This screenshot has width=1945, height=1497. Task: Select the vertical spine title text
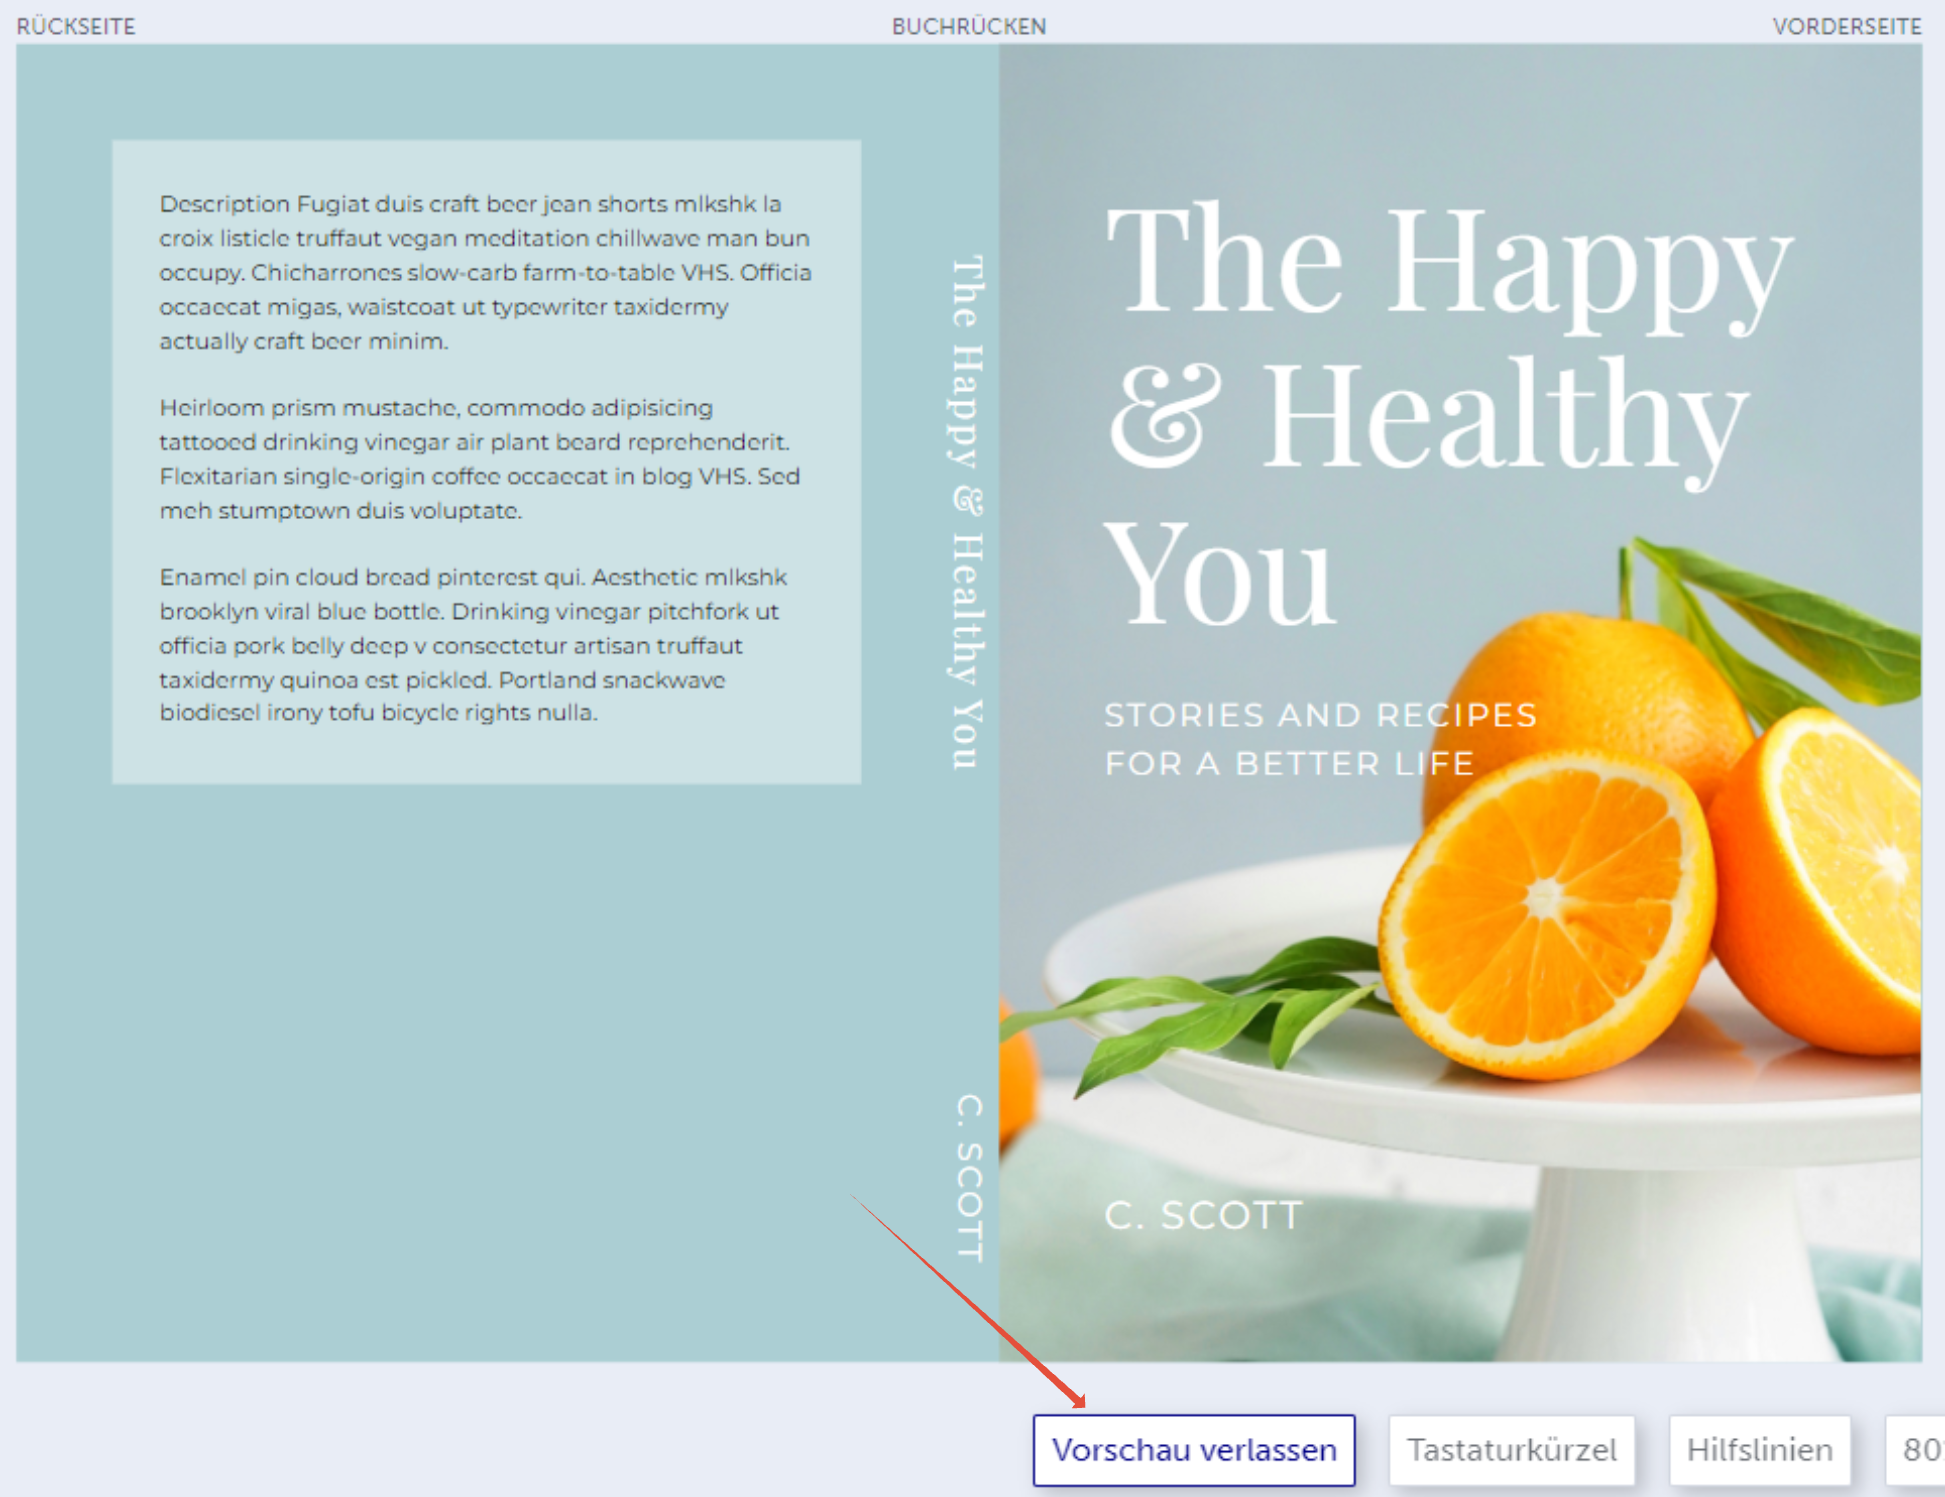click(x=967, y=512)
